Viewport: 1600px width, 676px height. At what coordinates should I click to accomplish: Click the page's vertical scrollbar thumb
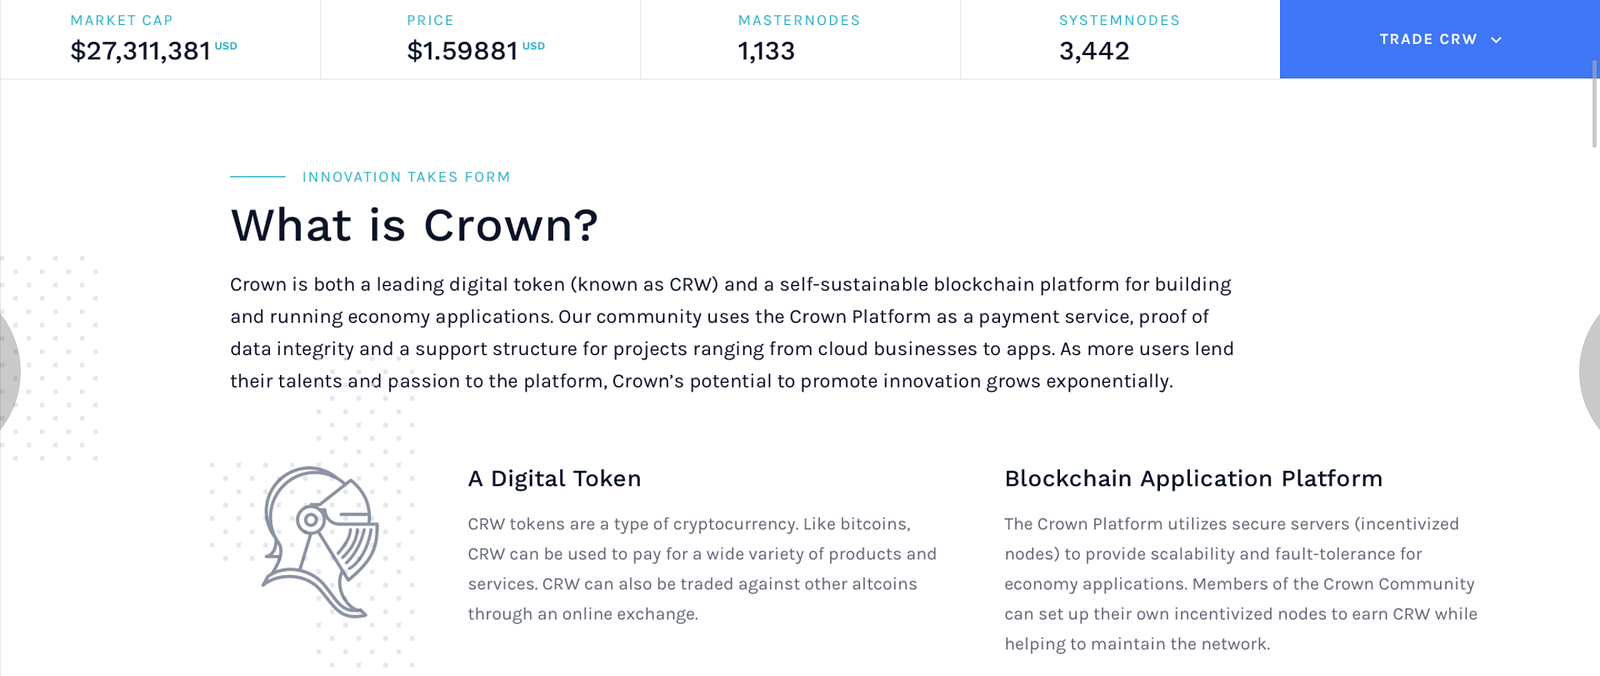pyautogui.click(x=1595, y=104)
